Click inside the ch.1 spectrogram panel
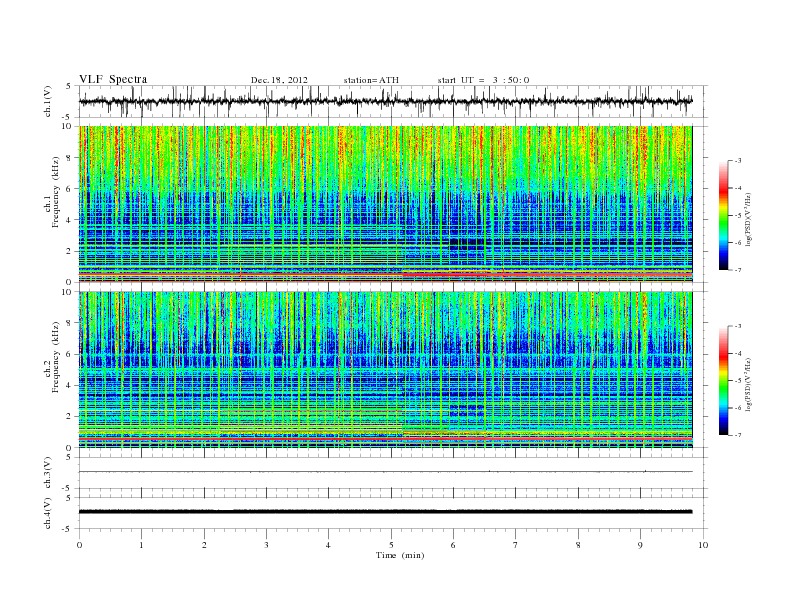This screenshot has height=612, width=792. [386, 204]
